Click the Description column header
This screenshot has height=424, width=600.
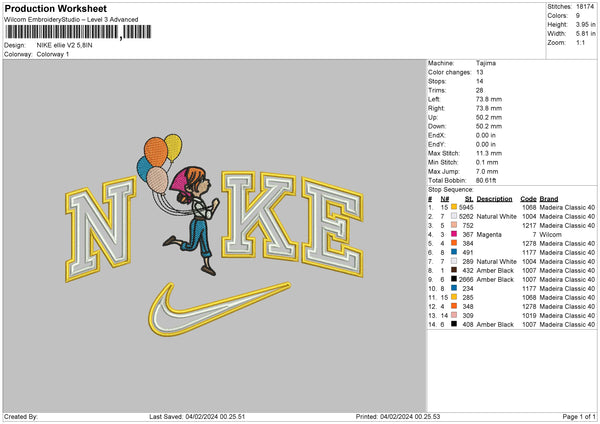494,198
